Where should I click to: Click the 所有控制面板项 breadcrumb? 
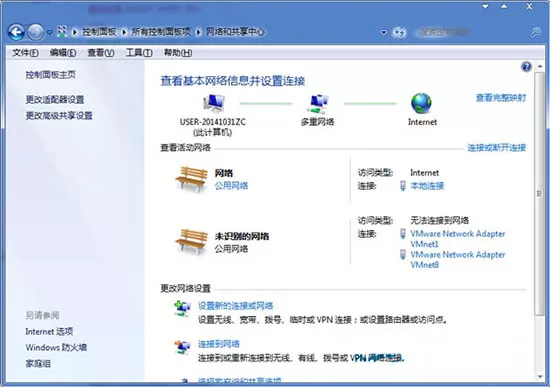161,32
